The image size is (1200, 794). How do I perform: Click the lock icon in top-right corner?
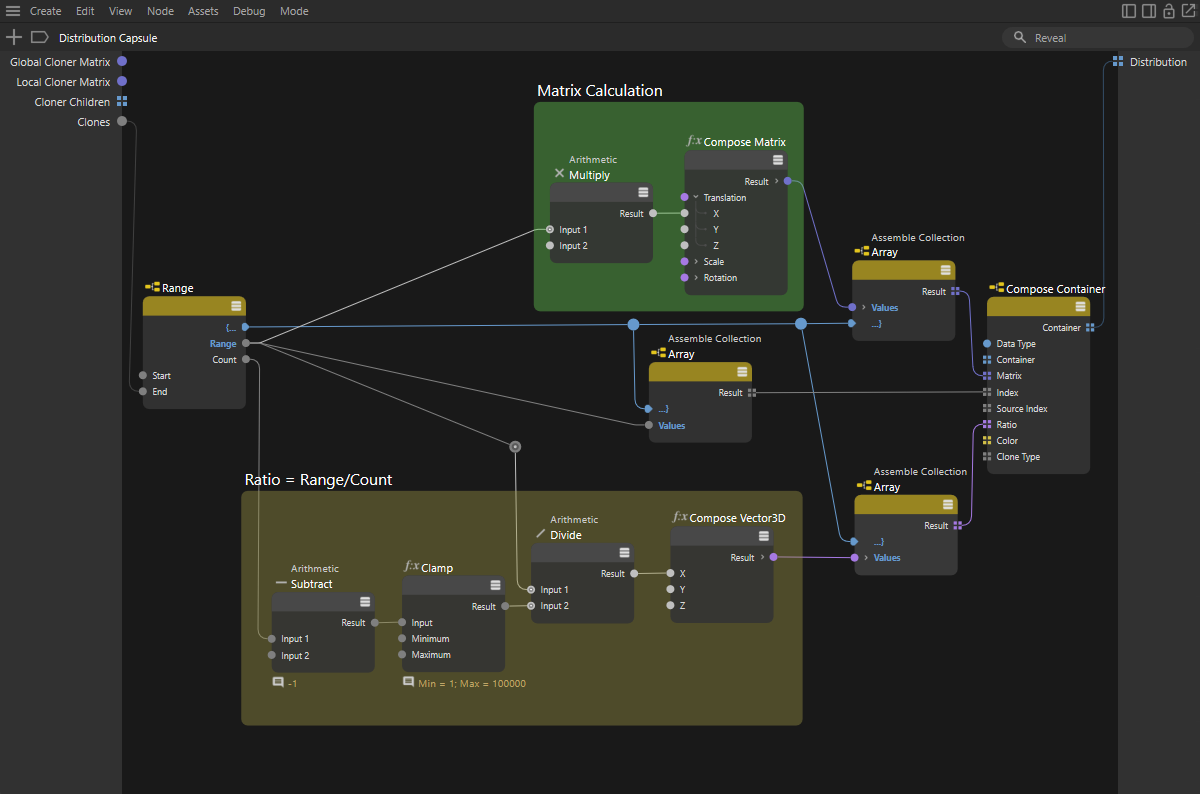pyautogui.click(x=1168, y=11)
